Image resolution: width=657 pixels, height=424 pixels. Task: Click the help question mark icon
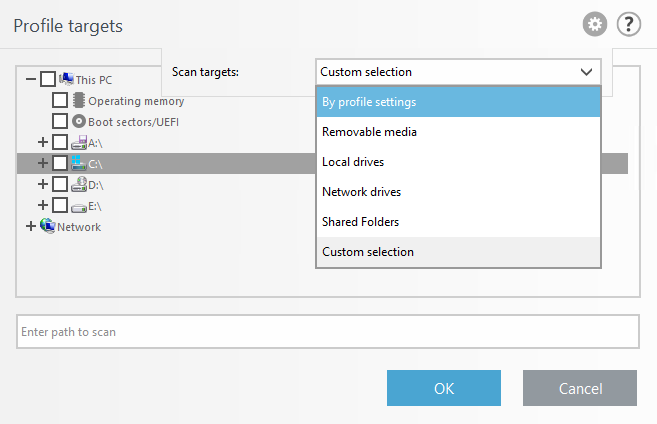click(628, 24)
